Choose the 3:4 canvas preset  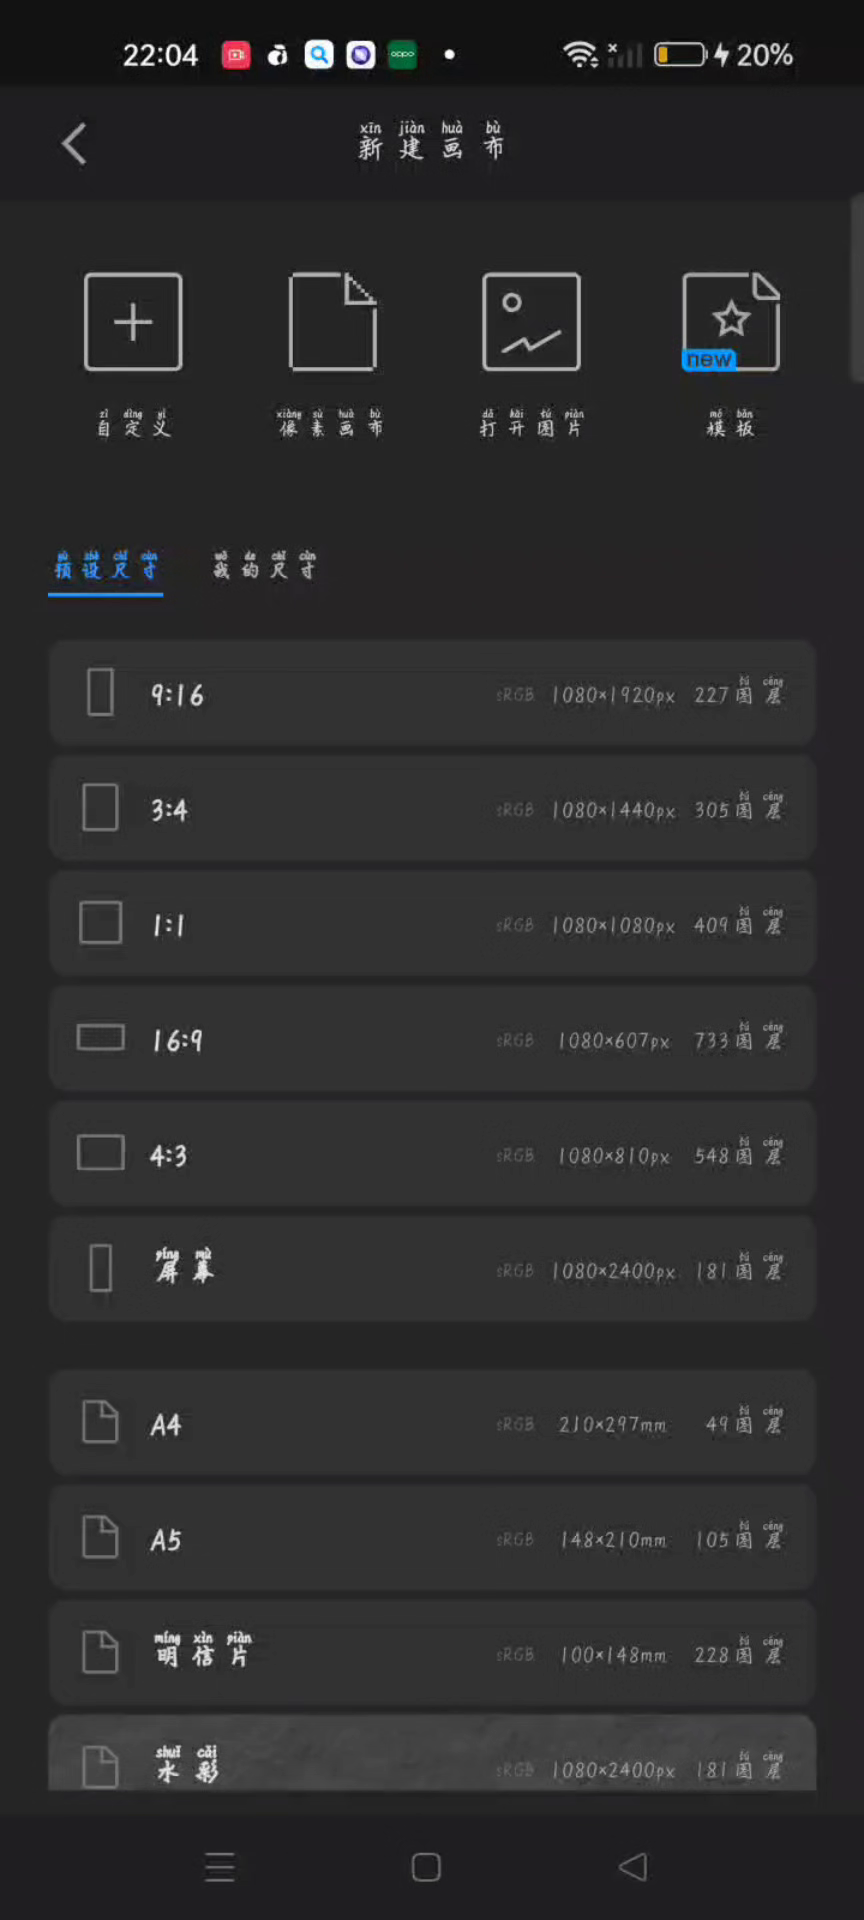click(x=432, y=809)
